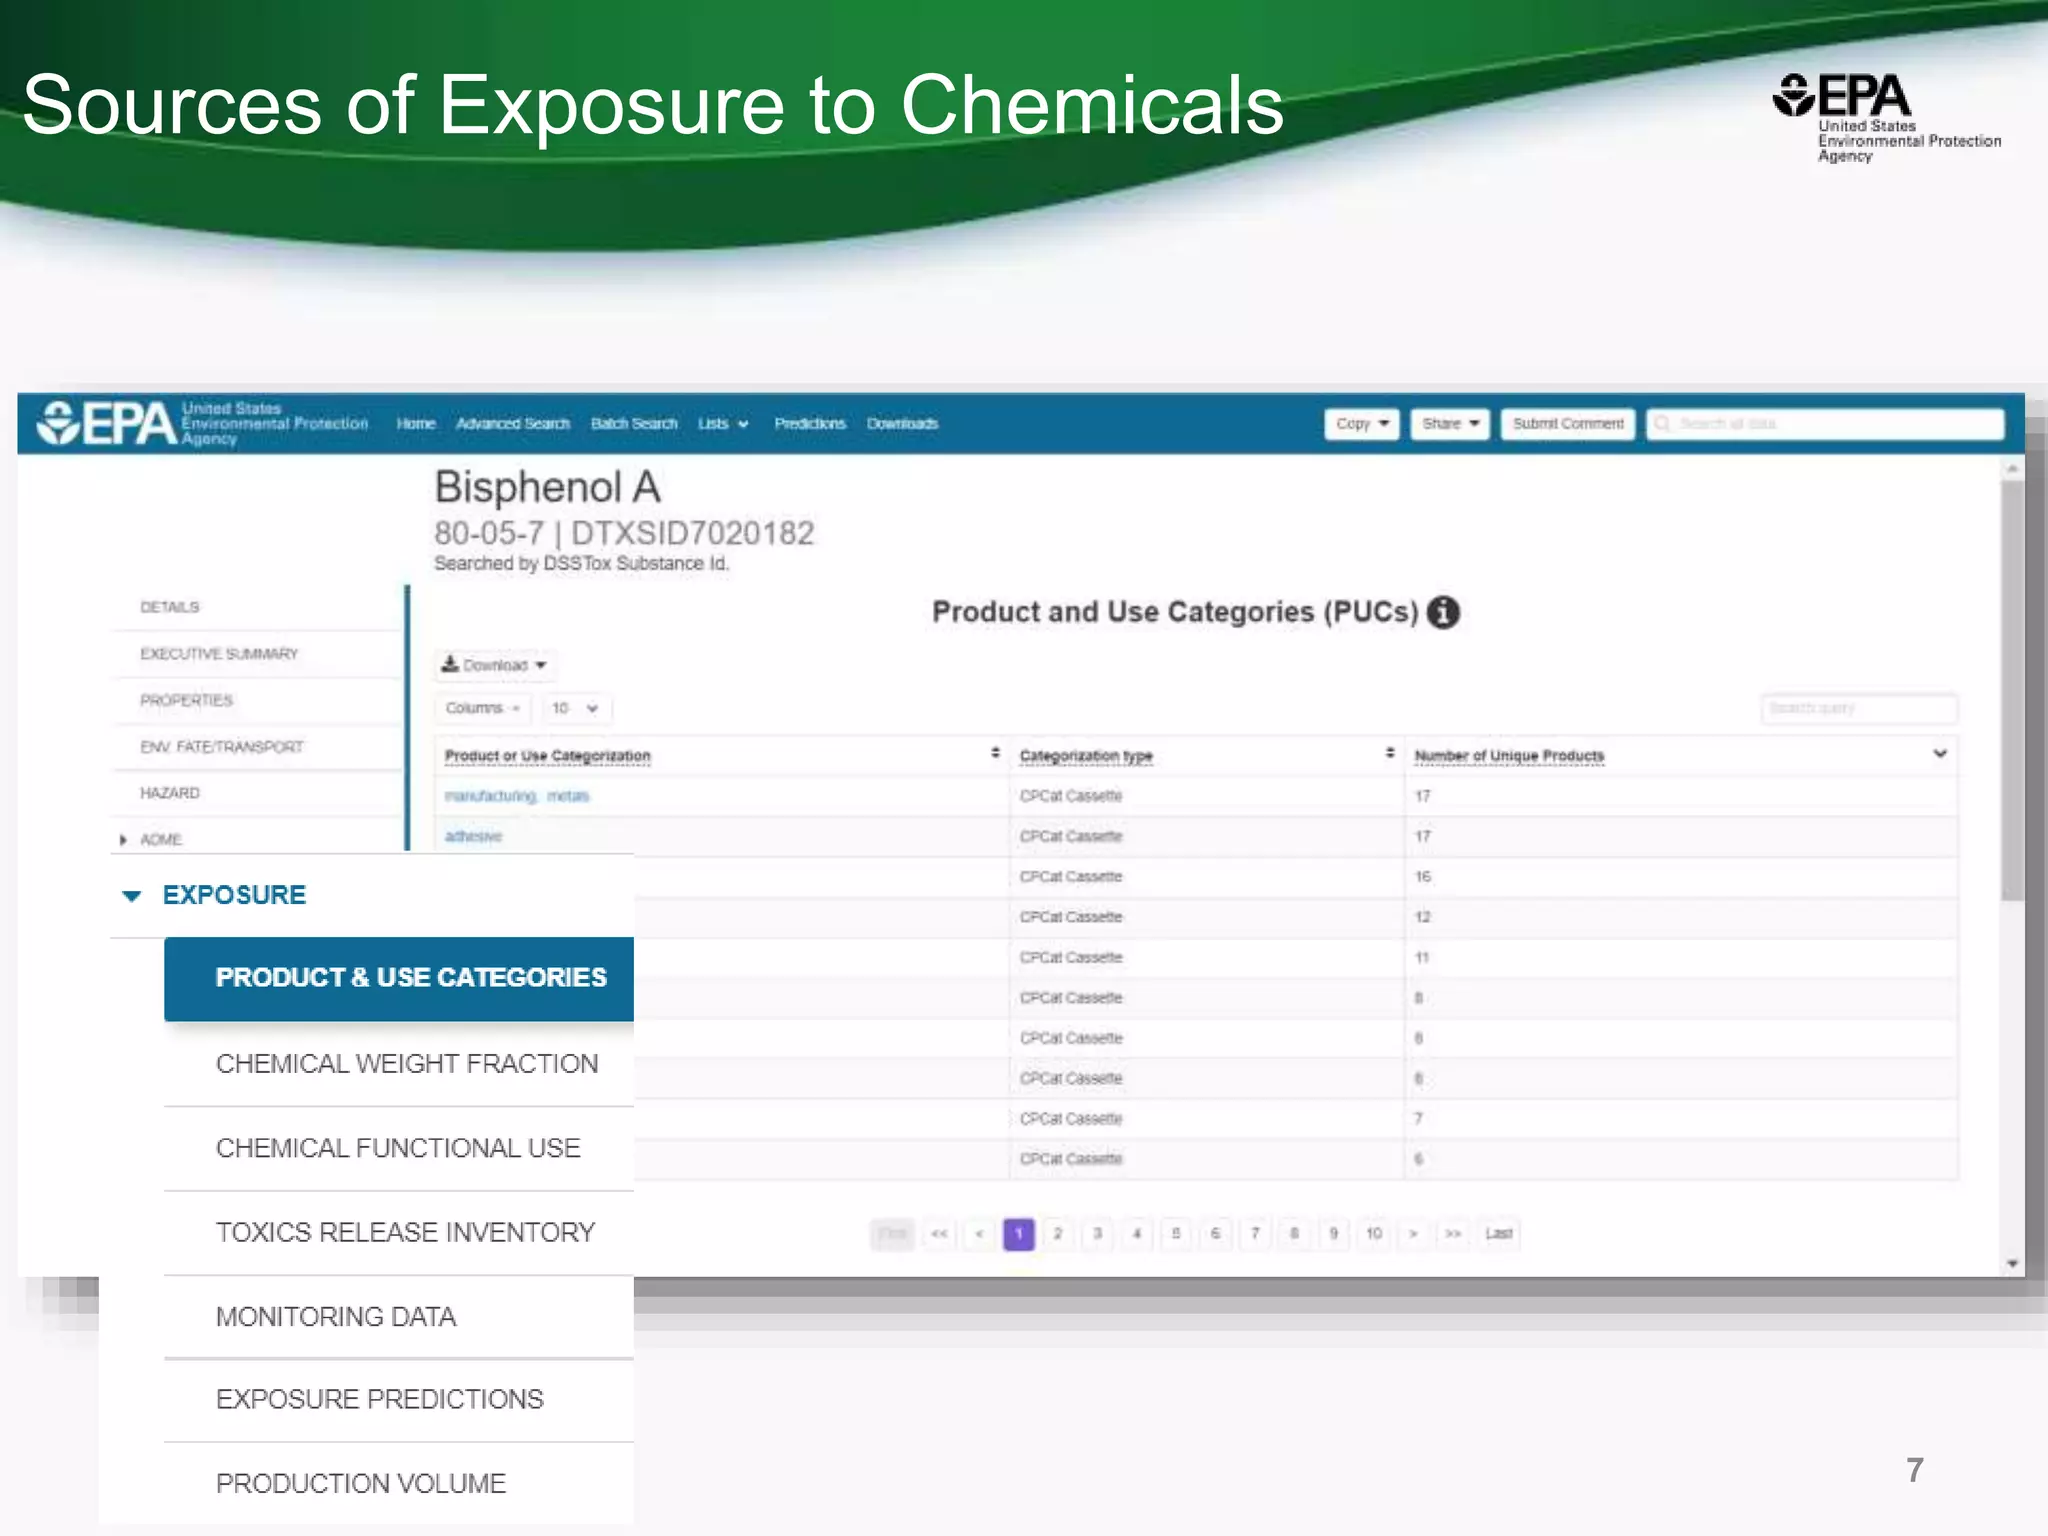The image size is (2048, 1536).
Task: Open the Download dropdown
Action: [x=495, y=665]
